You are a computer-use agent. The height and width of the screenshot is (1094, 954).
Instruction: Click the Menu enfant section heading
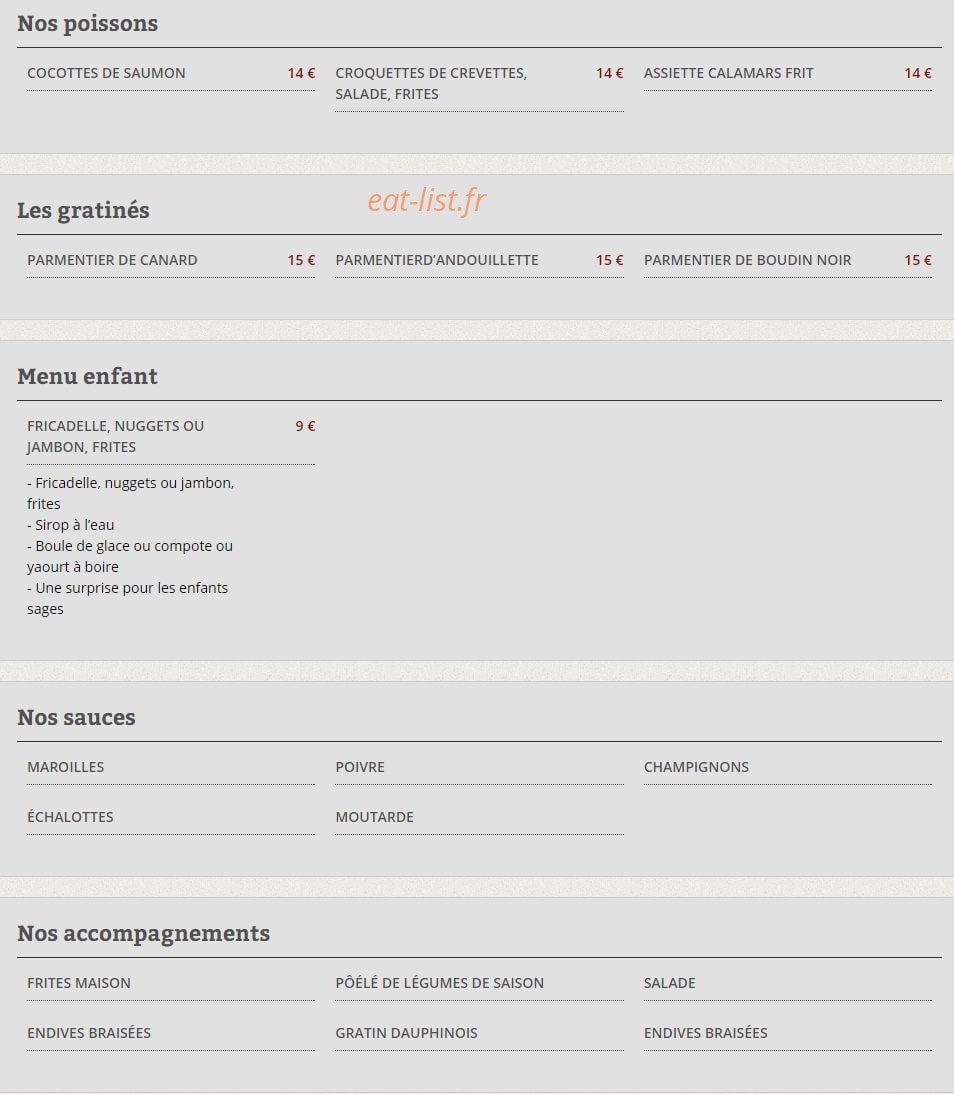(87, 376)
